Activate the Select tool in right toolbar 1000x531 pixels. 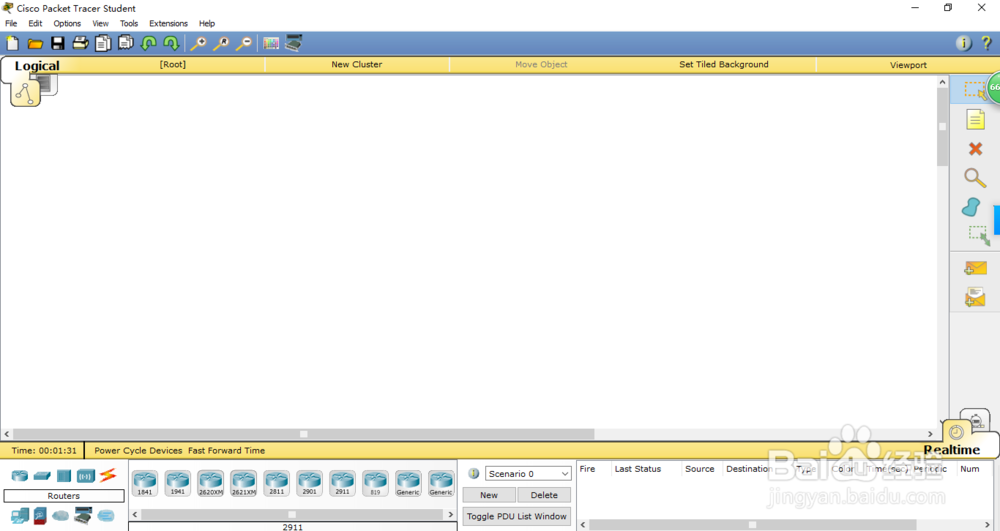(975, 90)
